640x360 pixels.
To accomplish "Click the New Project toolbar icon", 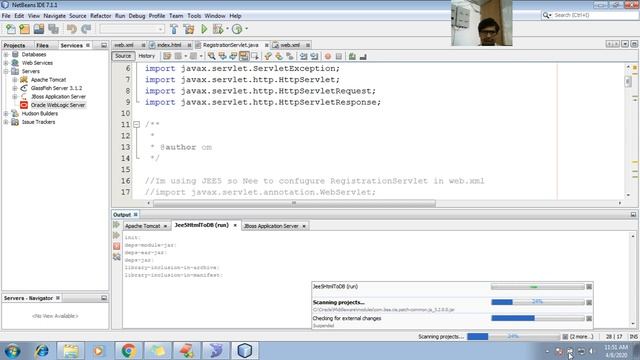I will coord(24,29).
